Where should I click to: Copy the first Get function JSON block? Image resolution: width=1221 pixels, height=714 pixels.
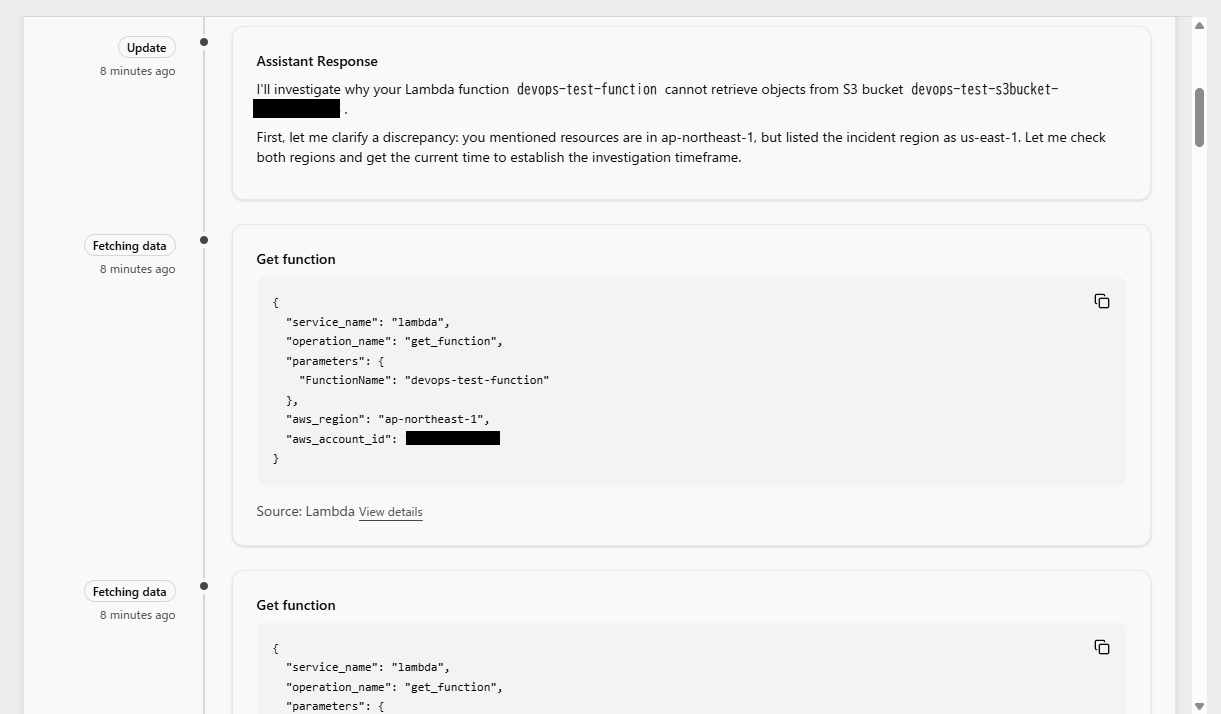coord(1101,301)
